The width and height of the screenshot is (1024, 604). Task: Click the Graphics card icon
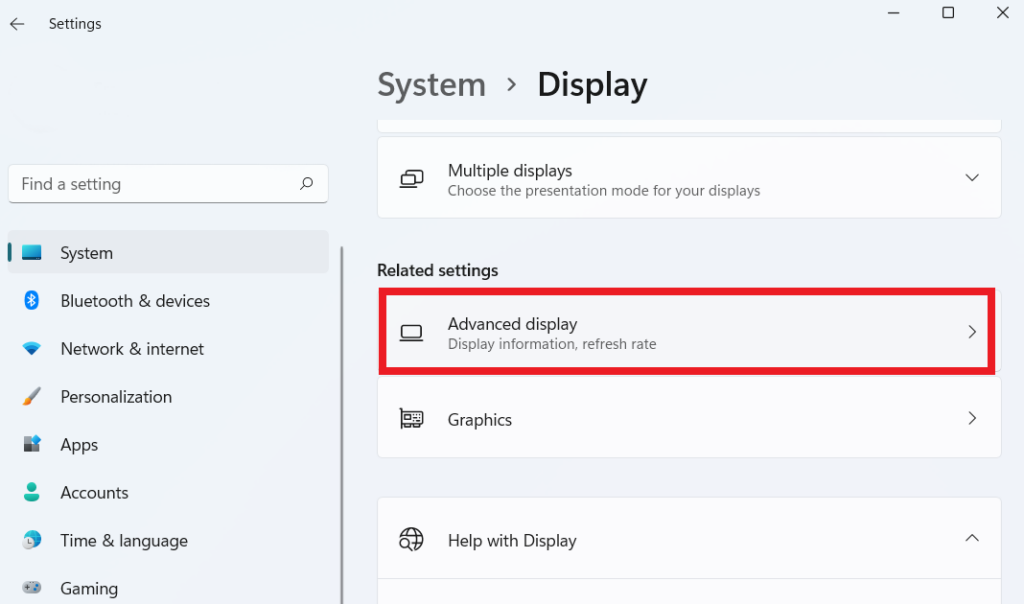tap(411, 418)
